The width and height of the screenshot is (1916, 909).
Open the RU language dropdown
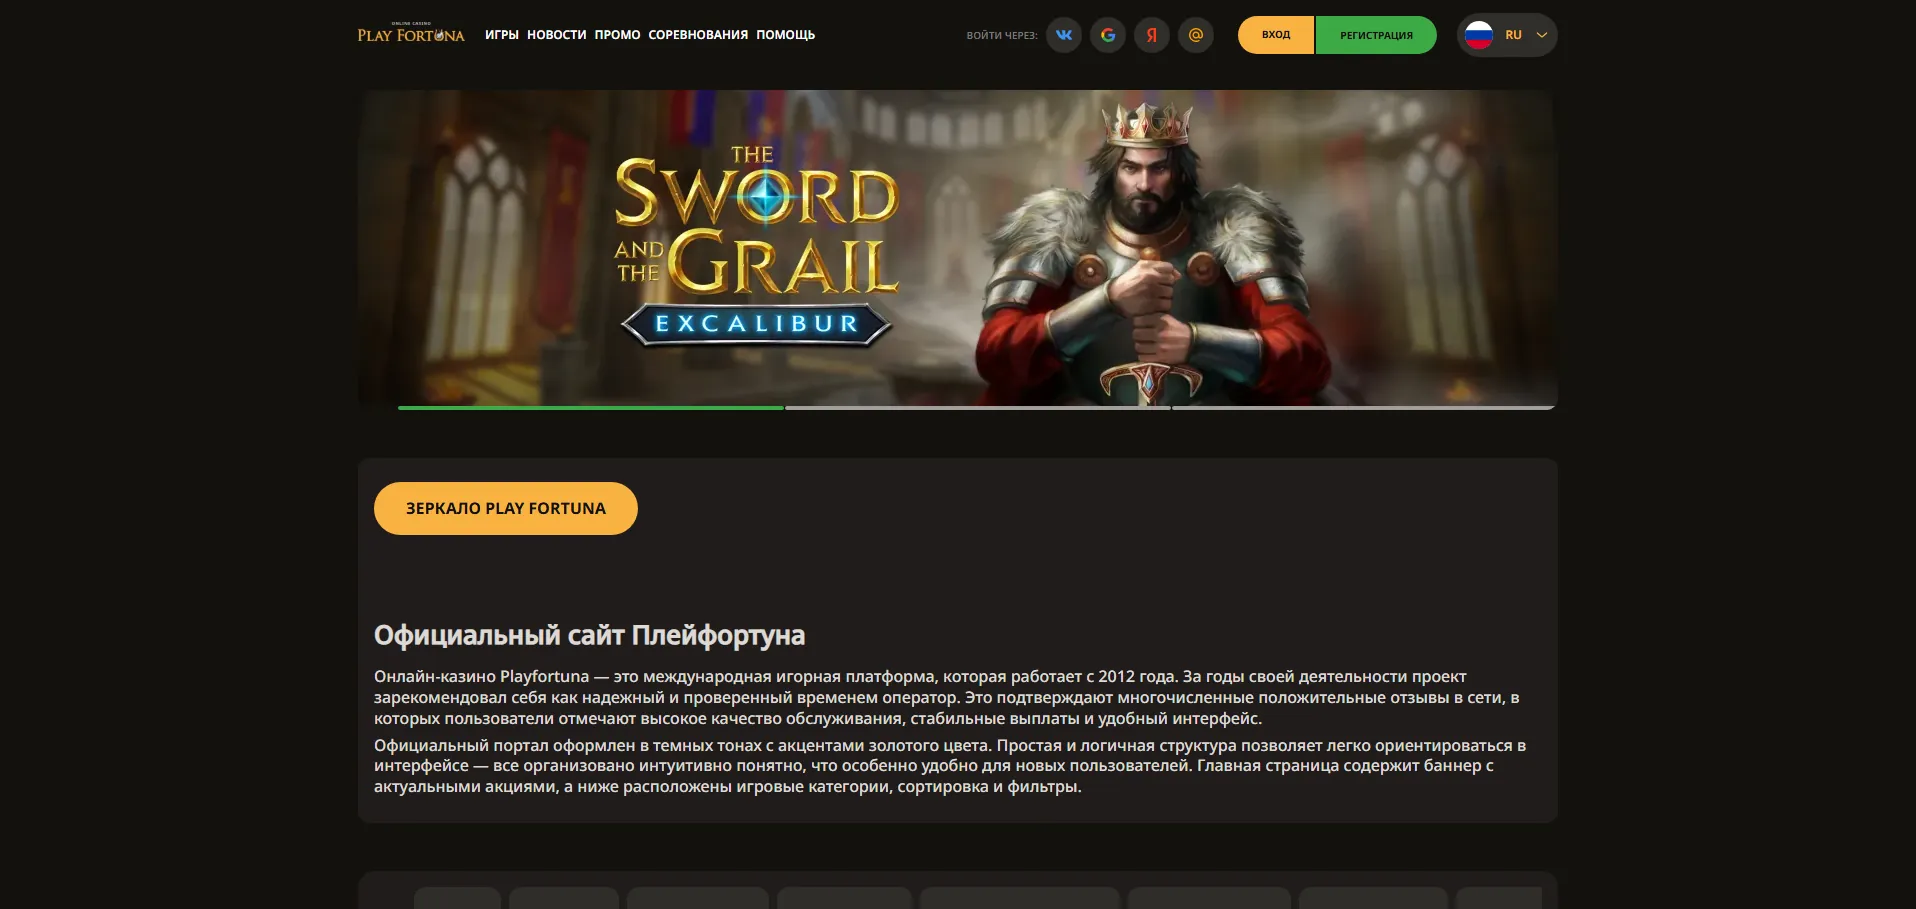tap(1507, 35)
